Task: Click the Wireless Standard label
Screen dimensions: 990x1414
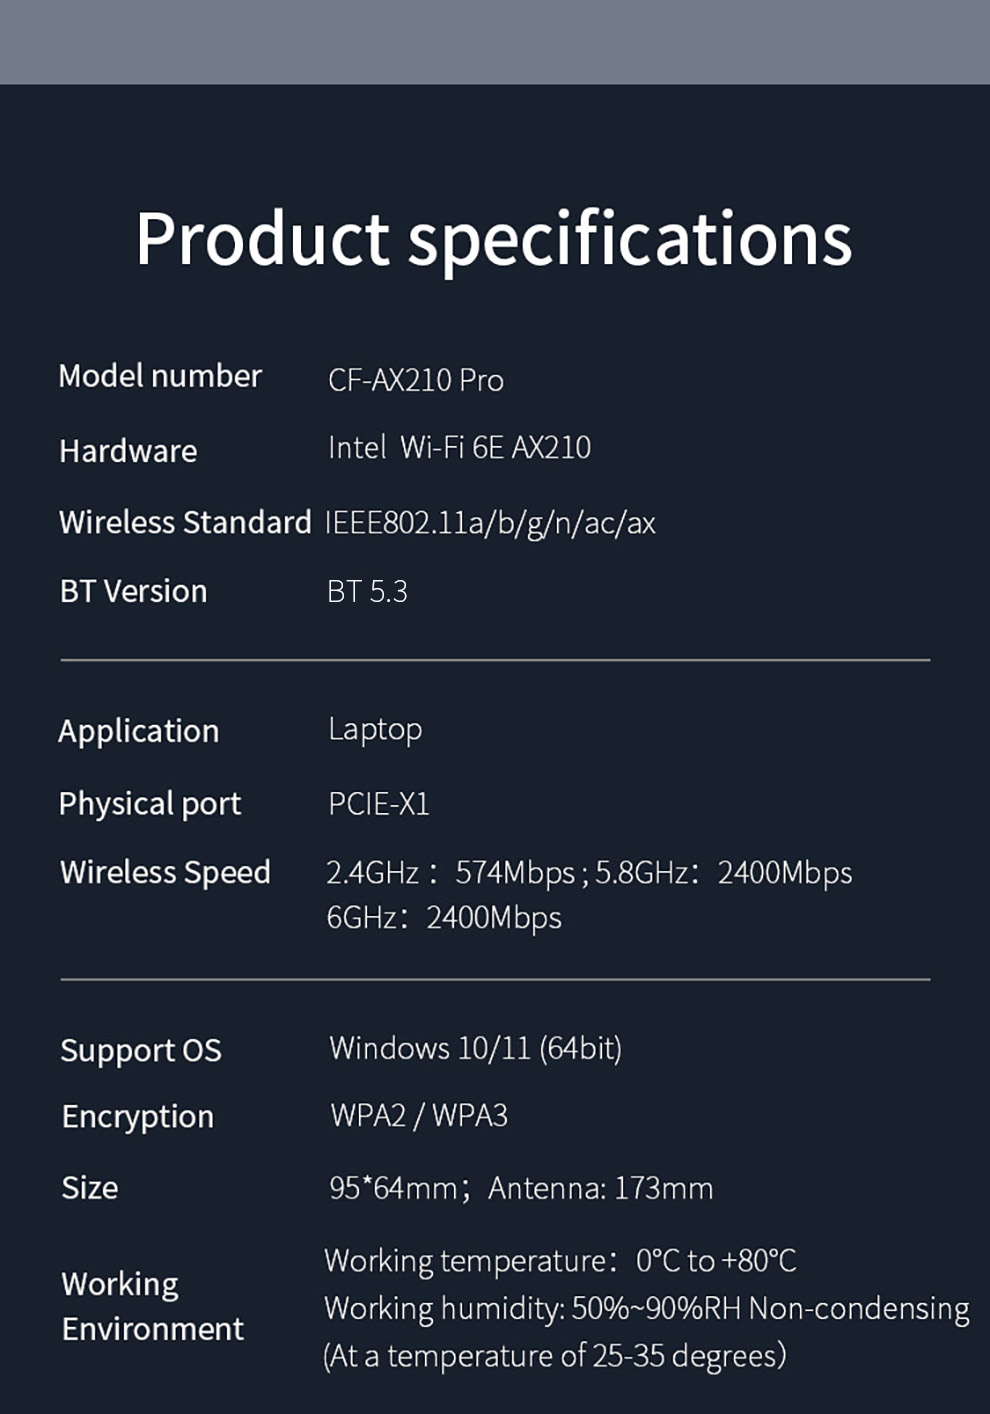Action: 185,522
